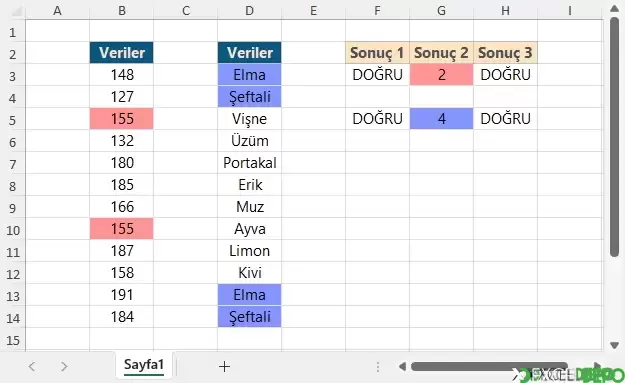Select red cell containing 2 in column G
The height and width of the screenshot is (383, 625).
coord(441,75)
